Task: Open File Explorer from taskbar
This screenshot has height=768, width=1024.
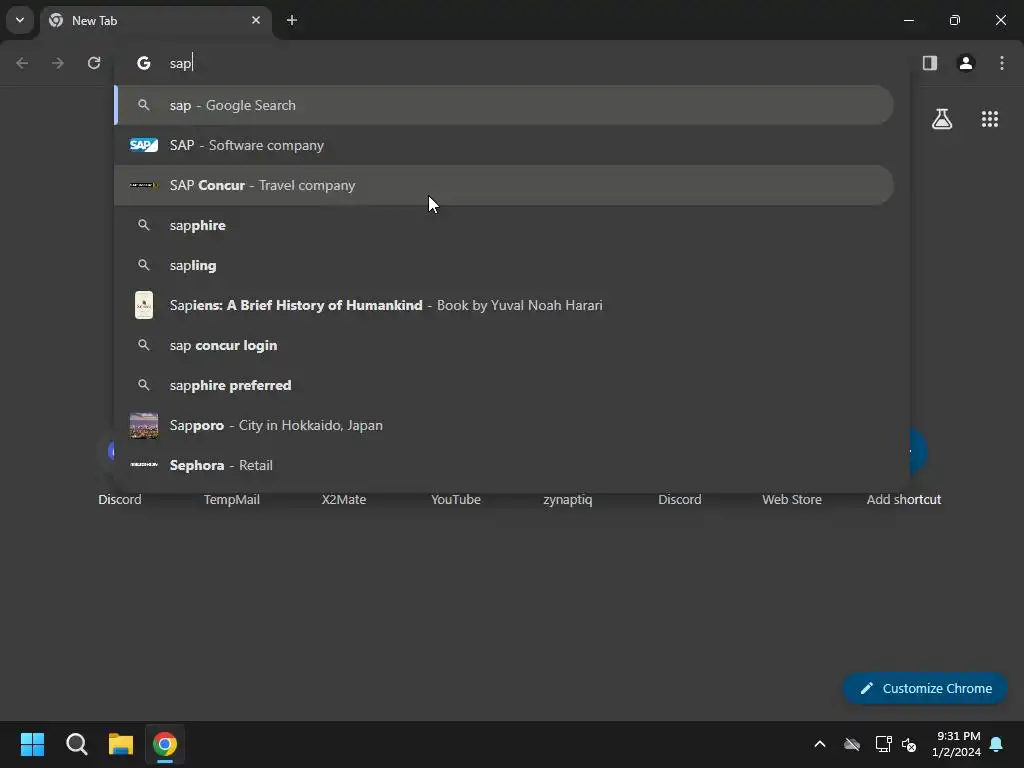Action: (x=121, y=744)
